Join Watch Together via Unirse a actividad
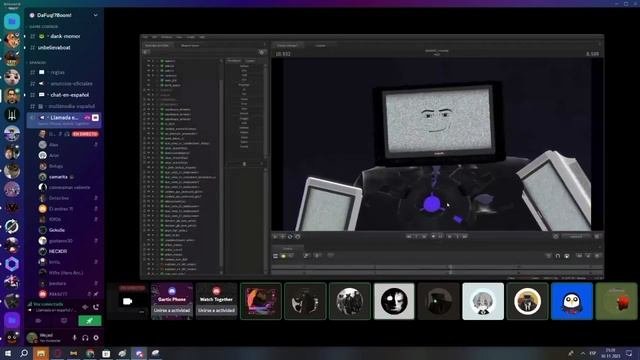 click(216, 311)
